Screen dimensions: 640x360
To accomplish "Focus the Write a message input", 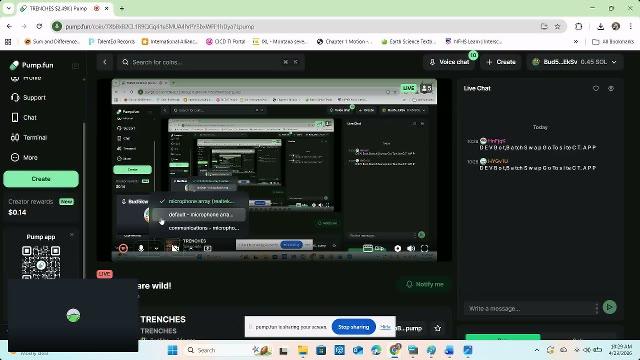I will pos(529,309).
